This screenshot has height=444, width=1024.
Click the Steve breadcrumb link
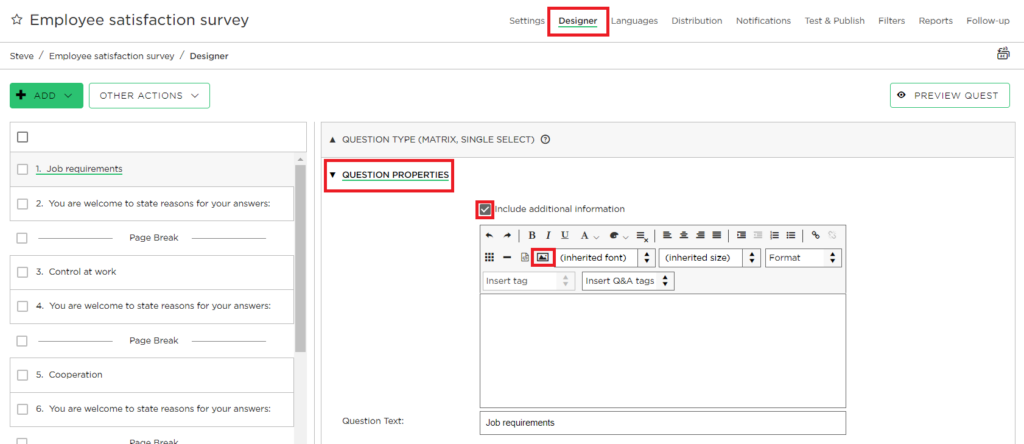pos(22,56)
